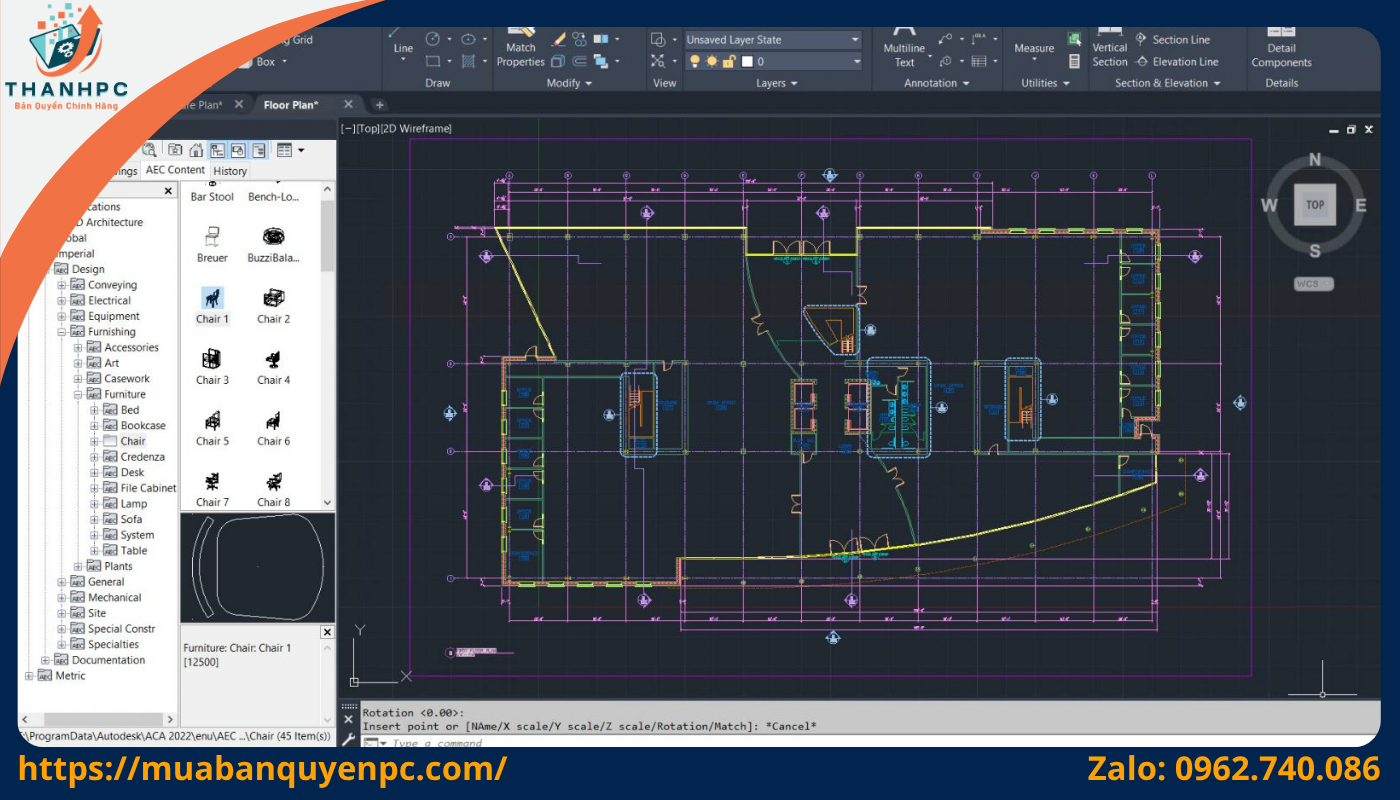This screenshot has width=1400, height=800.
Task: Click the Breuer chair icon
Action: [x=212, y=238]
